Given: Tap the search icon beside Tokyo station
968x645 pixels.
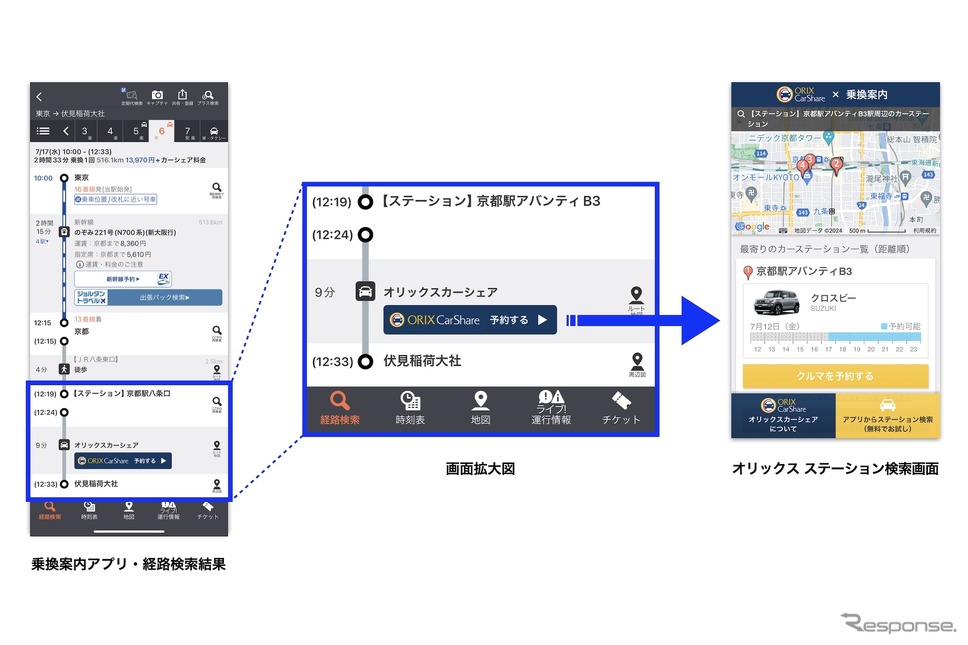Looking at the screenshot, I should [217, 189].
